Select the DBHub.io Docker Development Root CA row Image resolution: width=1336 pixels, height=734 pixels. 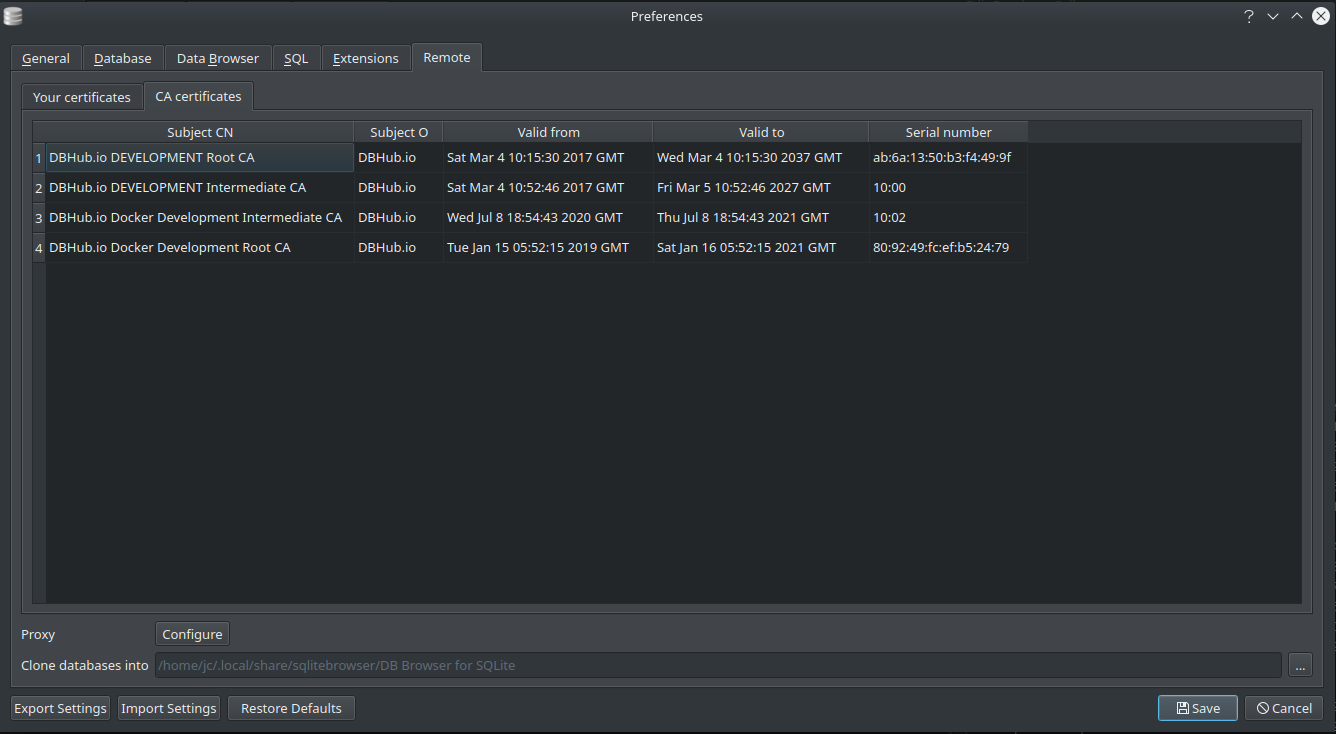(170, 247)
